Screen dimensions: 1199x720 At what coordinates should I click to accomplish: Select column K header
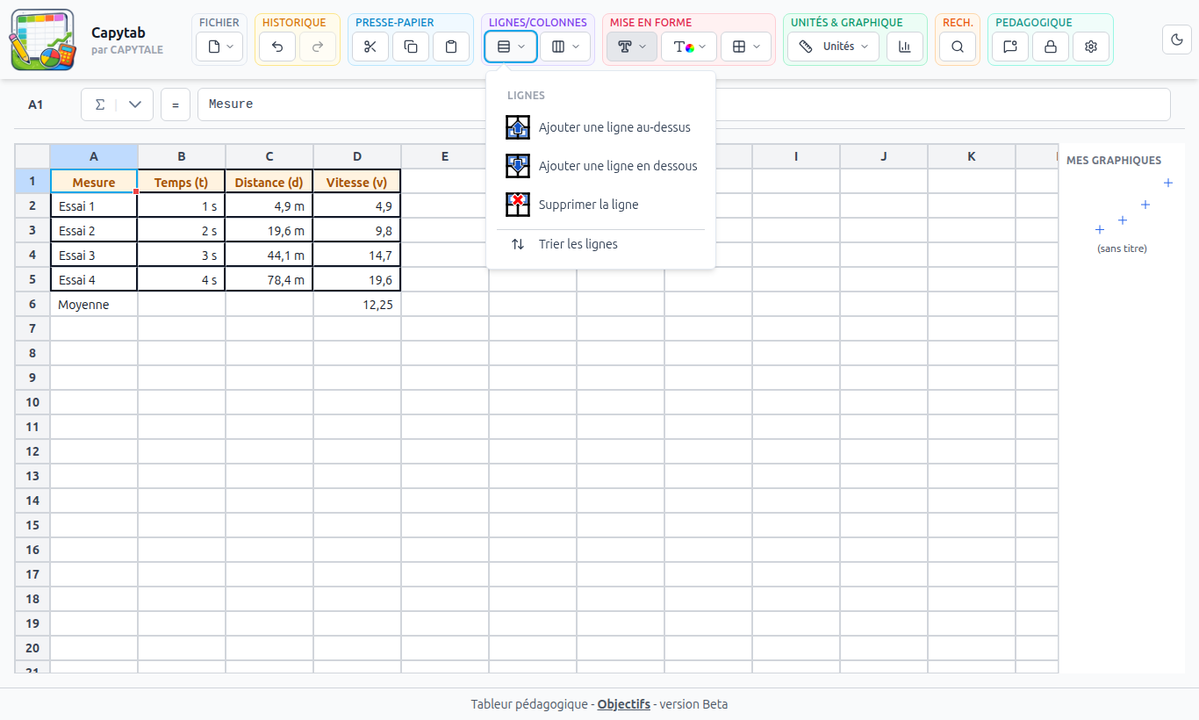click(971, 156)
